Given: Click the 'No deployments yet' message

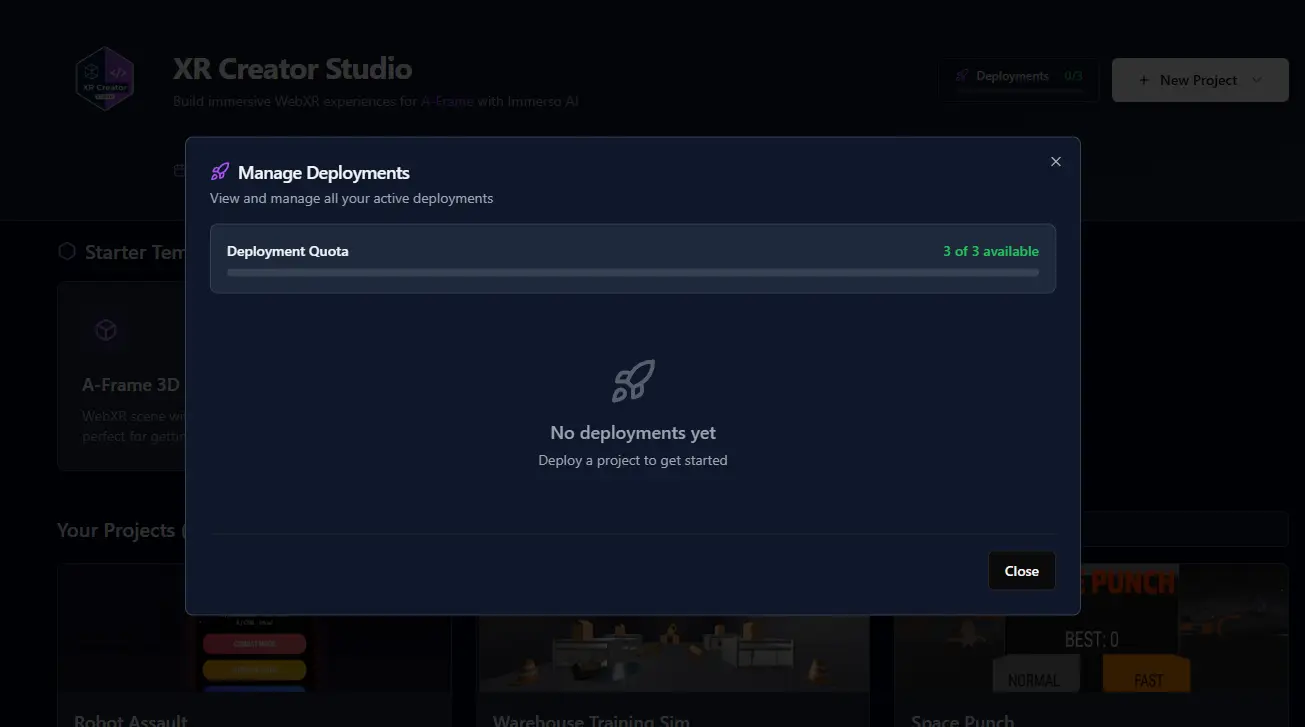Looking at the screenshot, I should 633,433.
